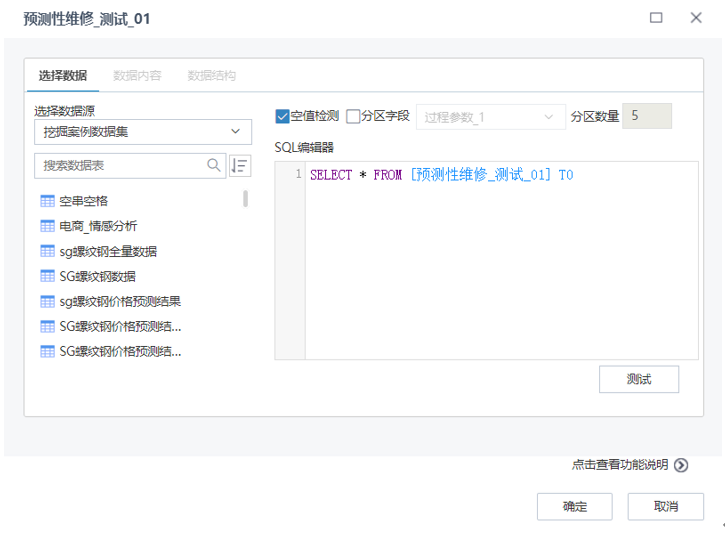Viewport: 725px width, 533px height.
Task: Click the sort order icon
Action: point(240,165)
